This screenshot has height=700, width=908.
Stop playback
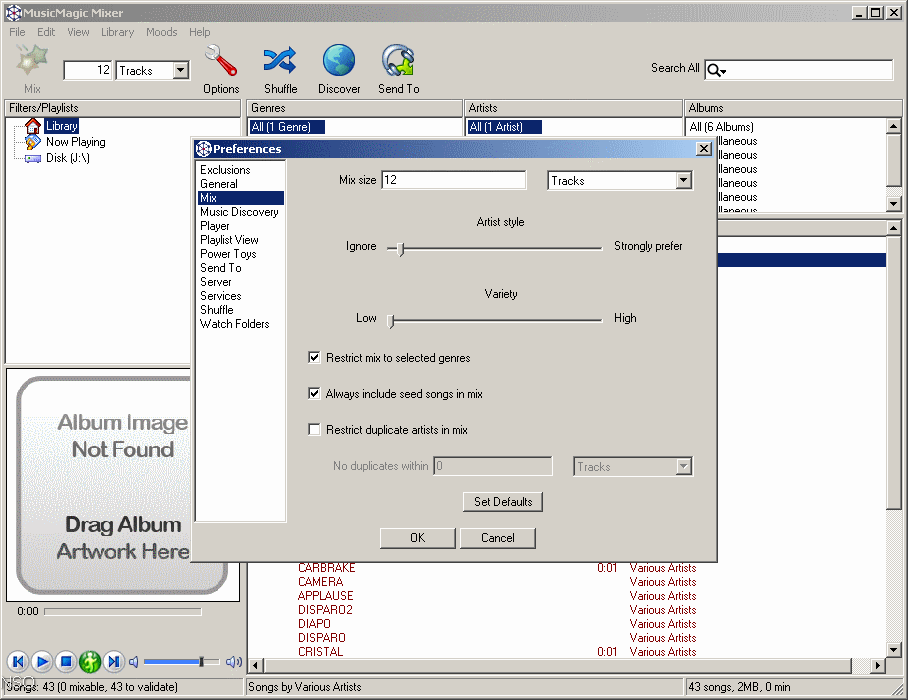(x=66, y=661)
